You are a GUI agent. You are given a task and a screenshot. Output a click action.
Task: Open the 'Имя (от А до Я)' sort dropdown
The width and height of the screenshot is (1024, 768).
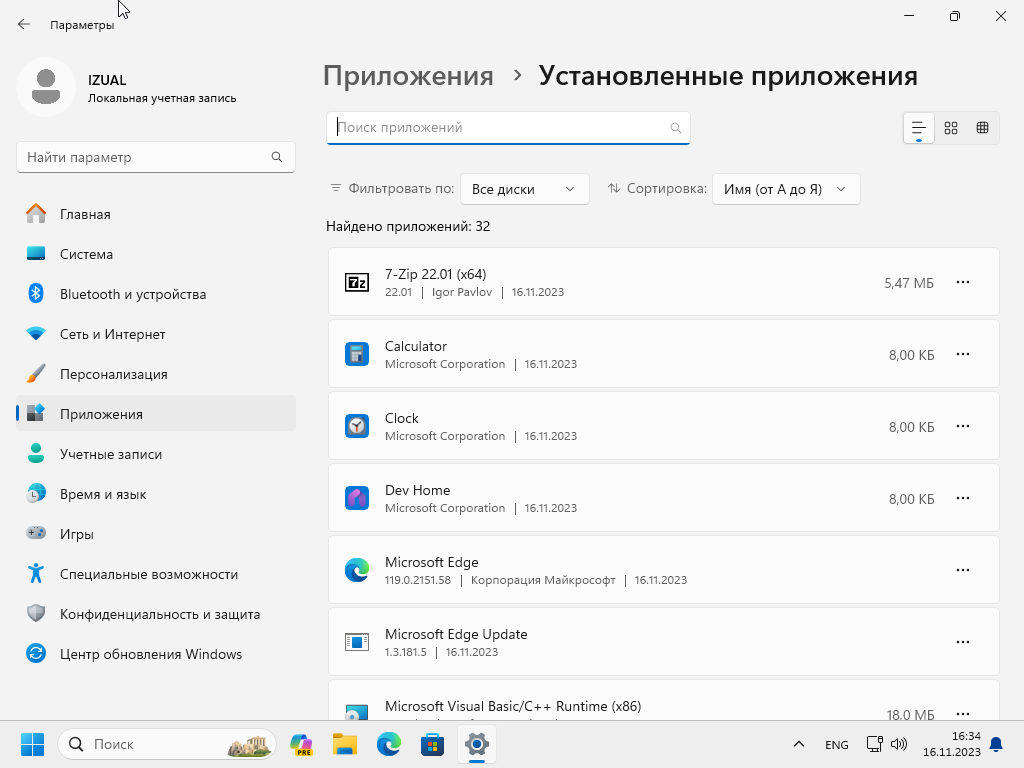click(785, 189)
